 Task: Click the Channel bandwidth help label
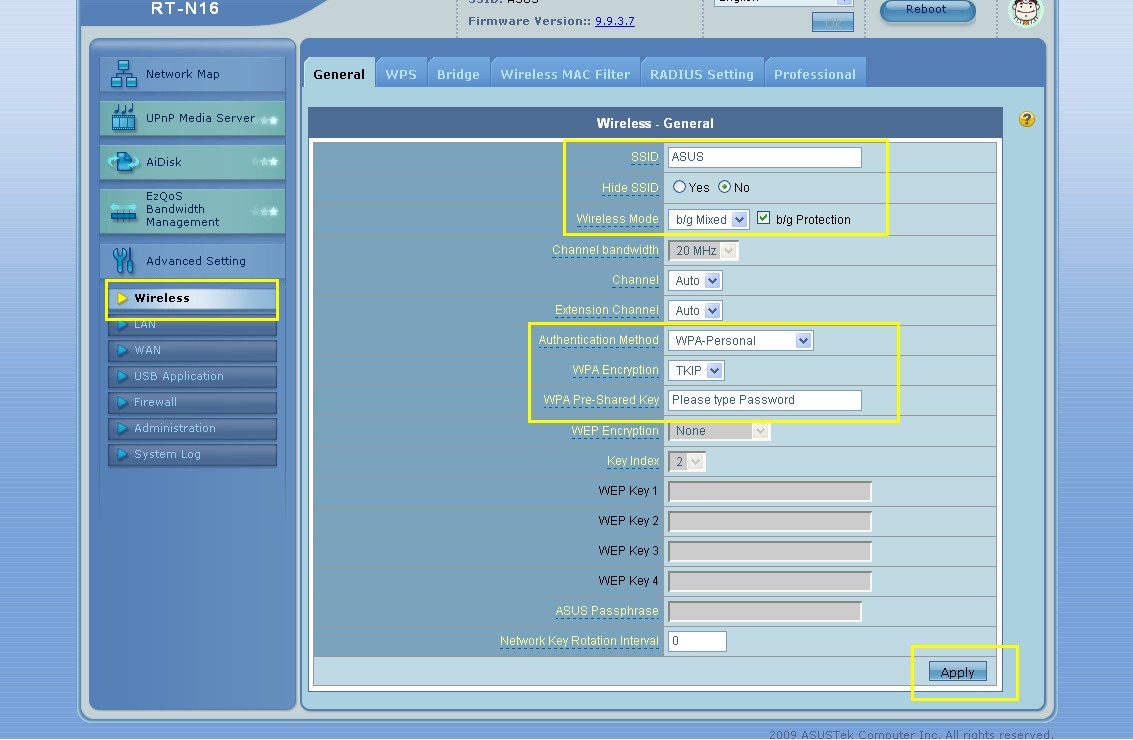(x=606, y=250)
